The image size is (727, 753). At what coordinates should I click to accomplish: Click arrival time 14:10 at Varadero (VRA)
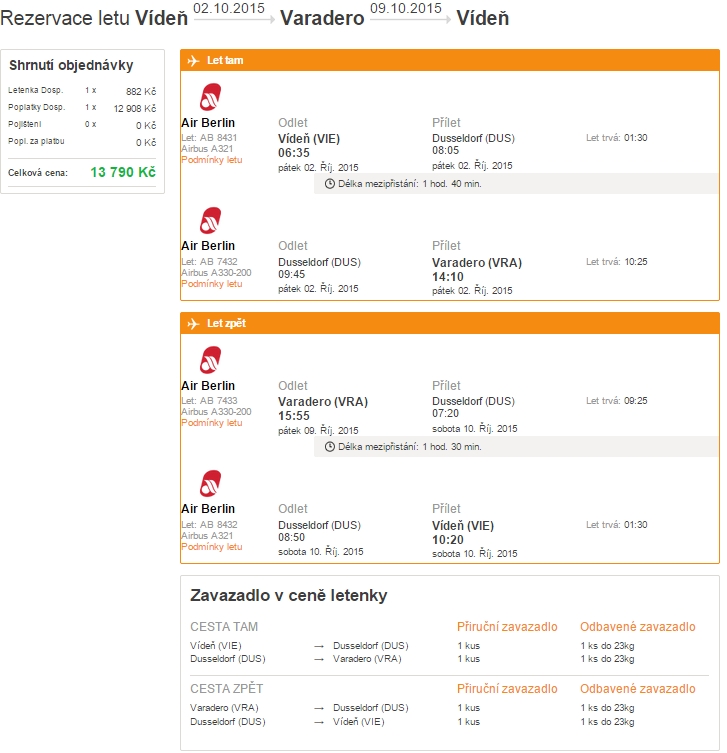pos(448,277)
